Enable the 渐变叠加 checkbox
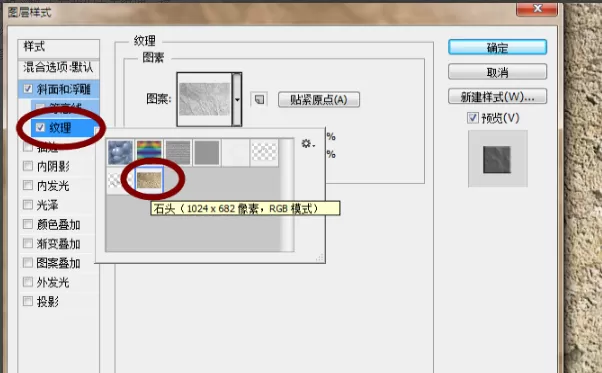Image resolution: width=602 pixels, height=373 pixels. (x=28, y=243)
